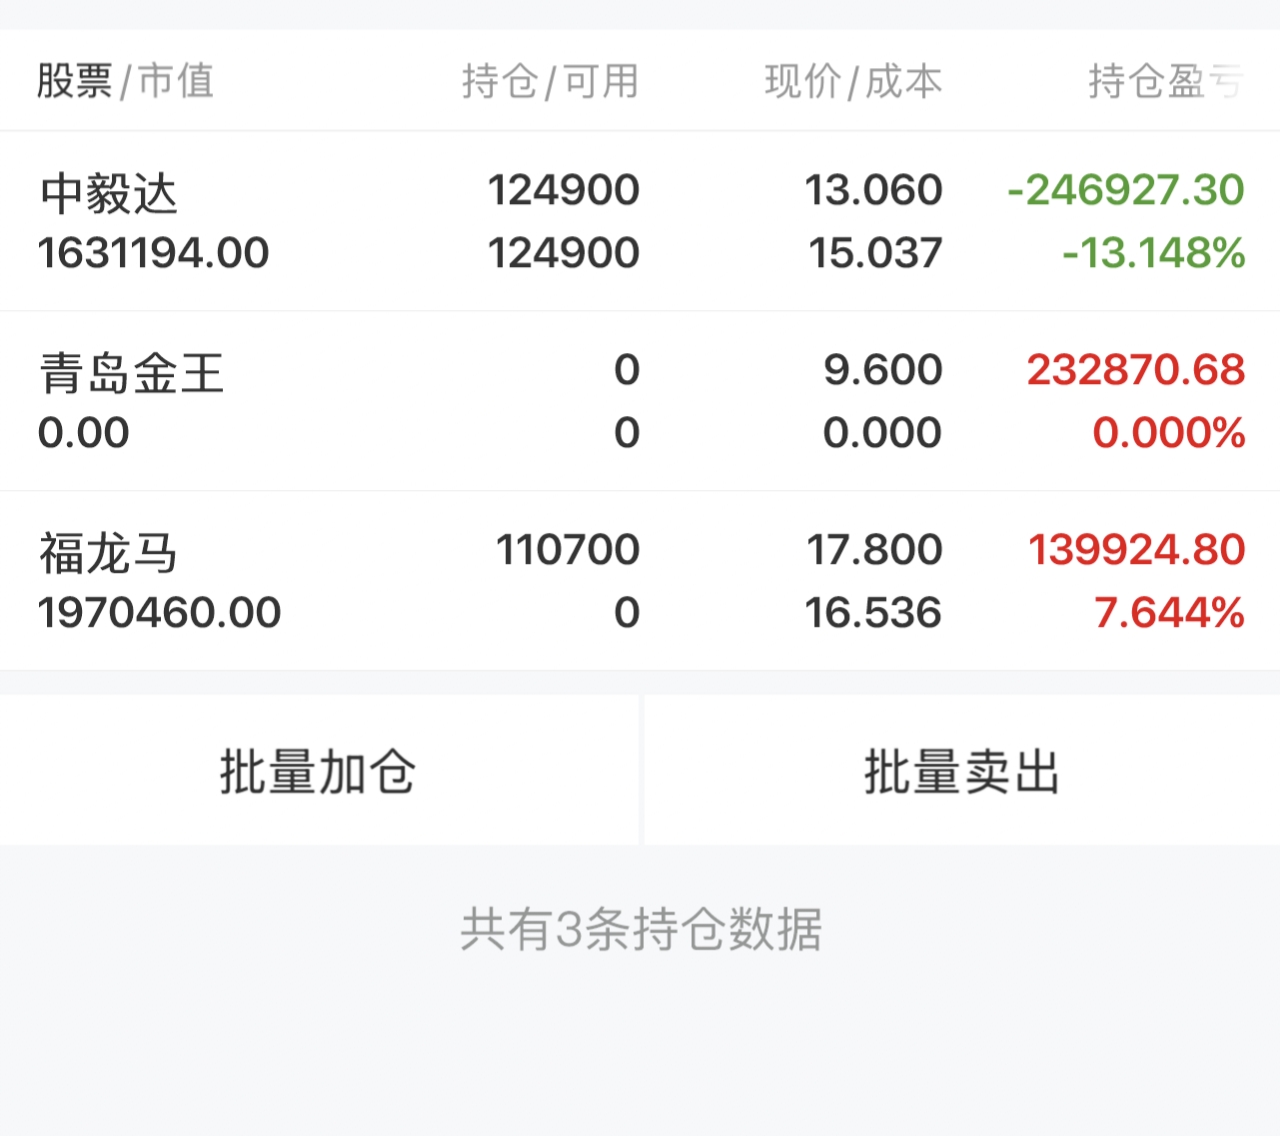Select 青岛金王 market value 0.00
Image resolution: width=1280 pixels, height=1136 pixels.
(84, 433)
